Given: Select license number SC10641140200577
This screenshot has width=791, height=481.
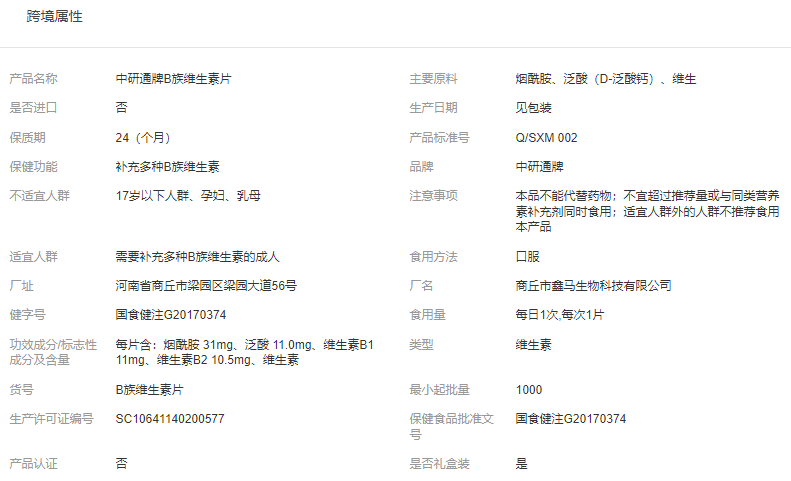Looking at the screenshot, I should coord(170,419).
